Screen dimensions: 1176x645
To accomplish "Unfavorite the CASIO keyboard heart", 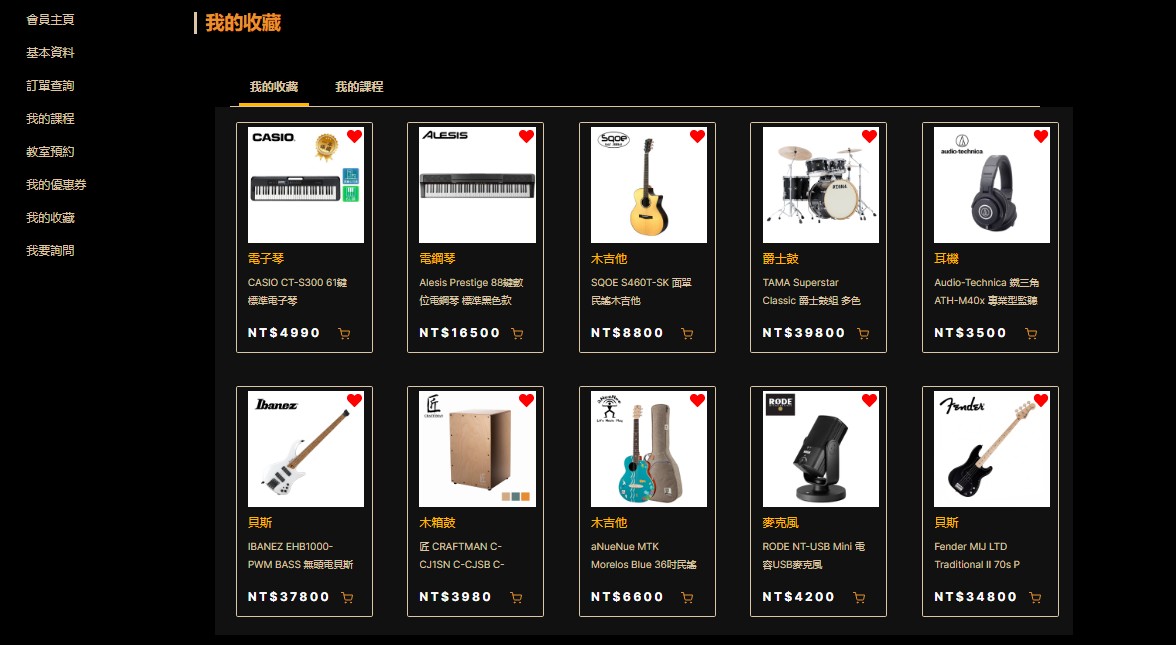I will tap(355, 136).
